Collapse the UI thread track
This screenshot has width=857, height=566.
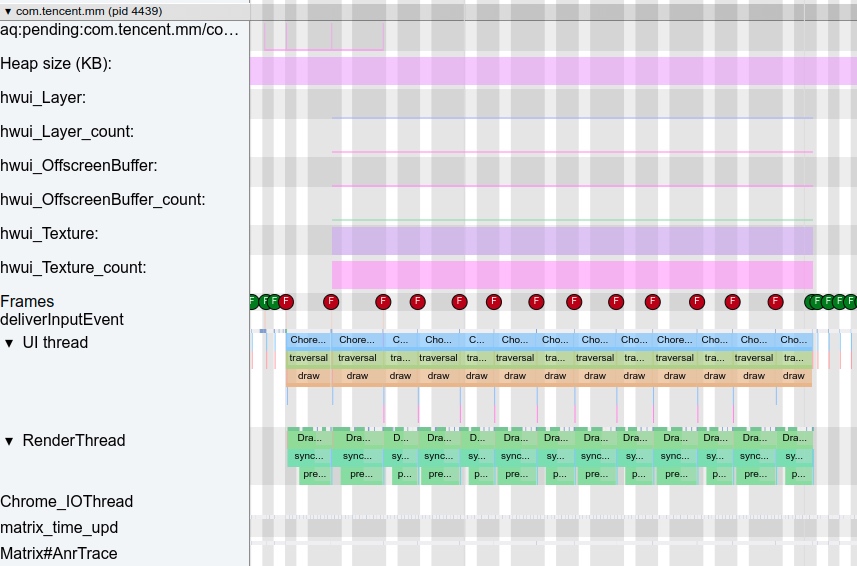click(9, 343)
